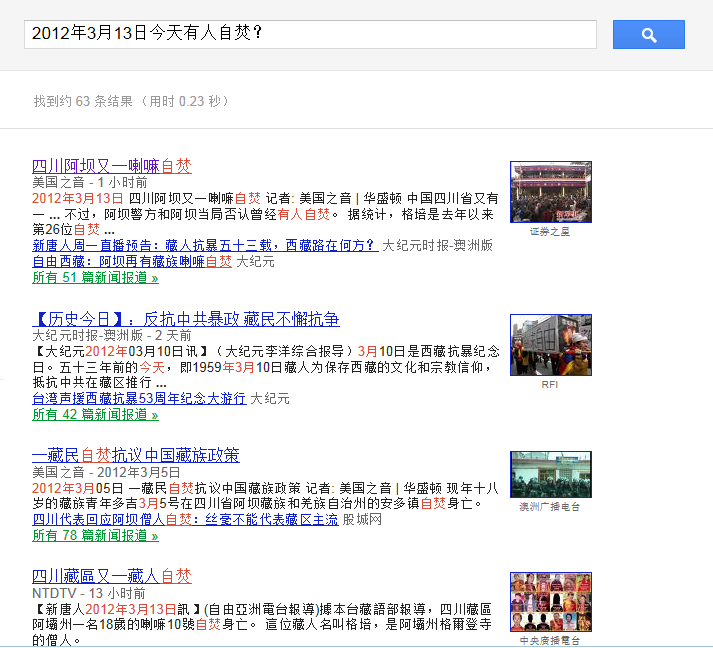Click the search query input field
This screenshot has width=713, height=648.
(310, 34)
